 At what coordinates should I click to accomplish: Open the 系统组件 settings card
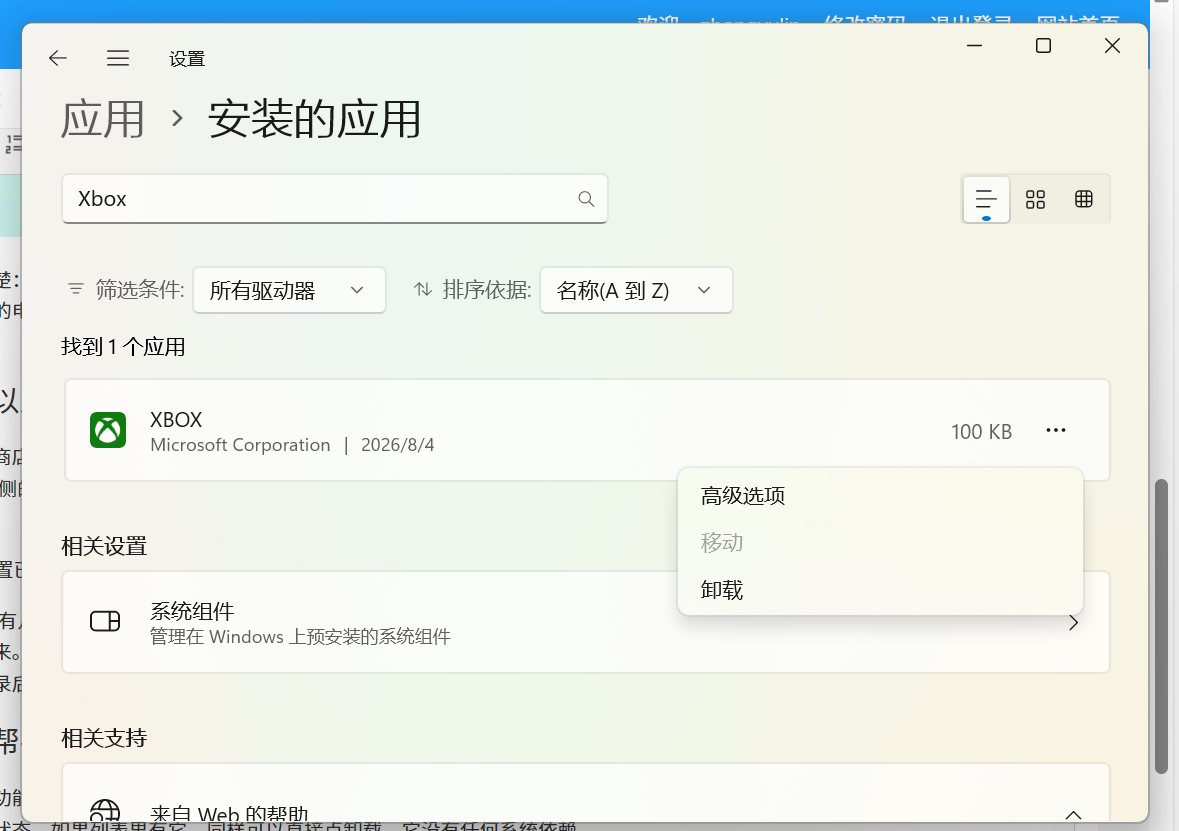pyautogui.click(x=586, y=623)
